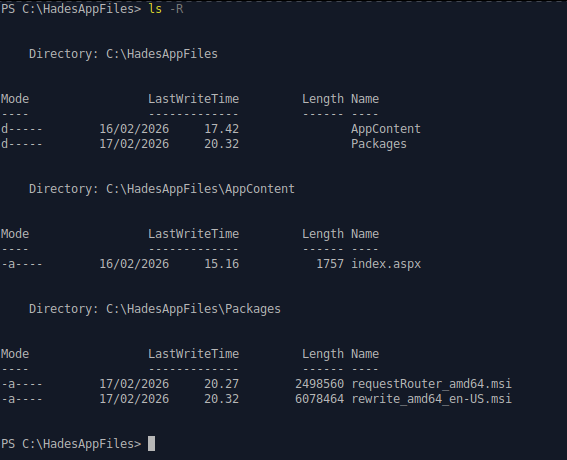The width and height of the screenshot is (567, 460).
Task: Click the Packages directory entry name
Action: click(x=379, y=144)
